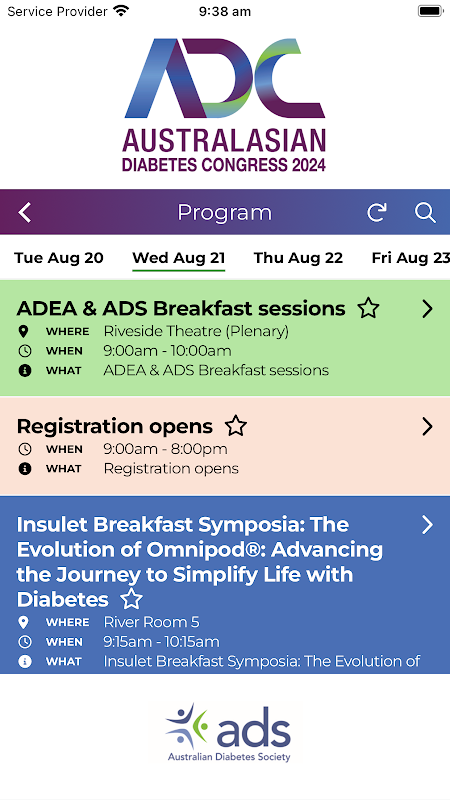Image resolution: width=450 pixels, height=800 pixels.
Task: Refresh the program list
Action: pos(377,212)
